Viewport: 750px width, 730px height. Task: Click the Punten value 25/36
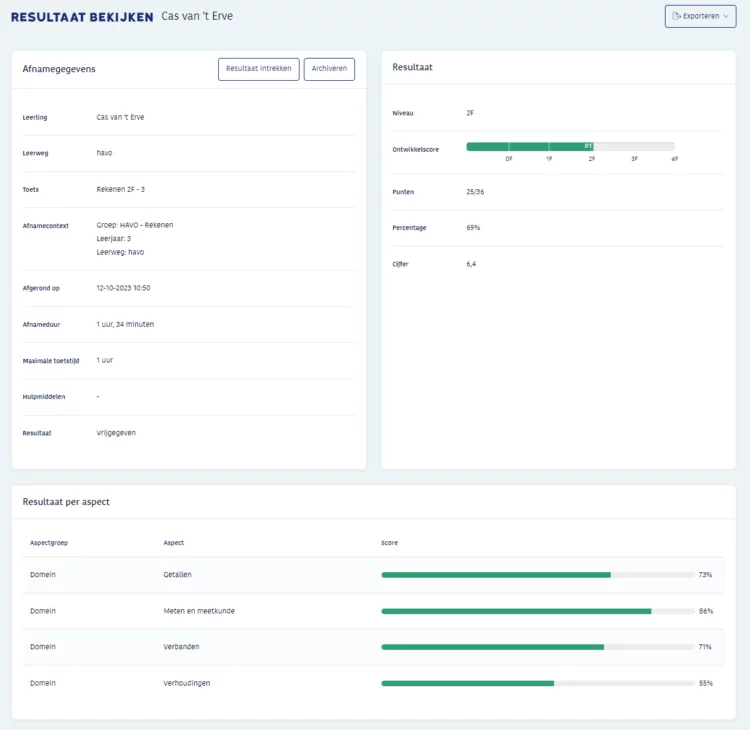(475, 192)
